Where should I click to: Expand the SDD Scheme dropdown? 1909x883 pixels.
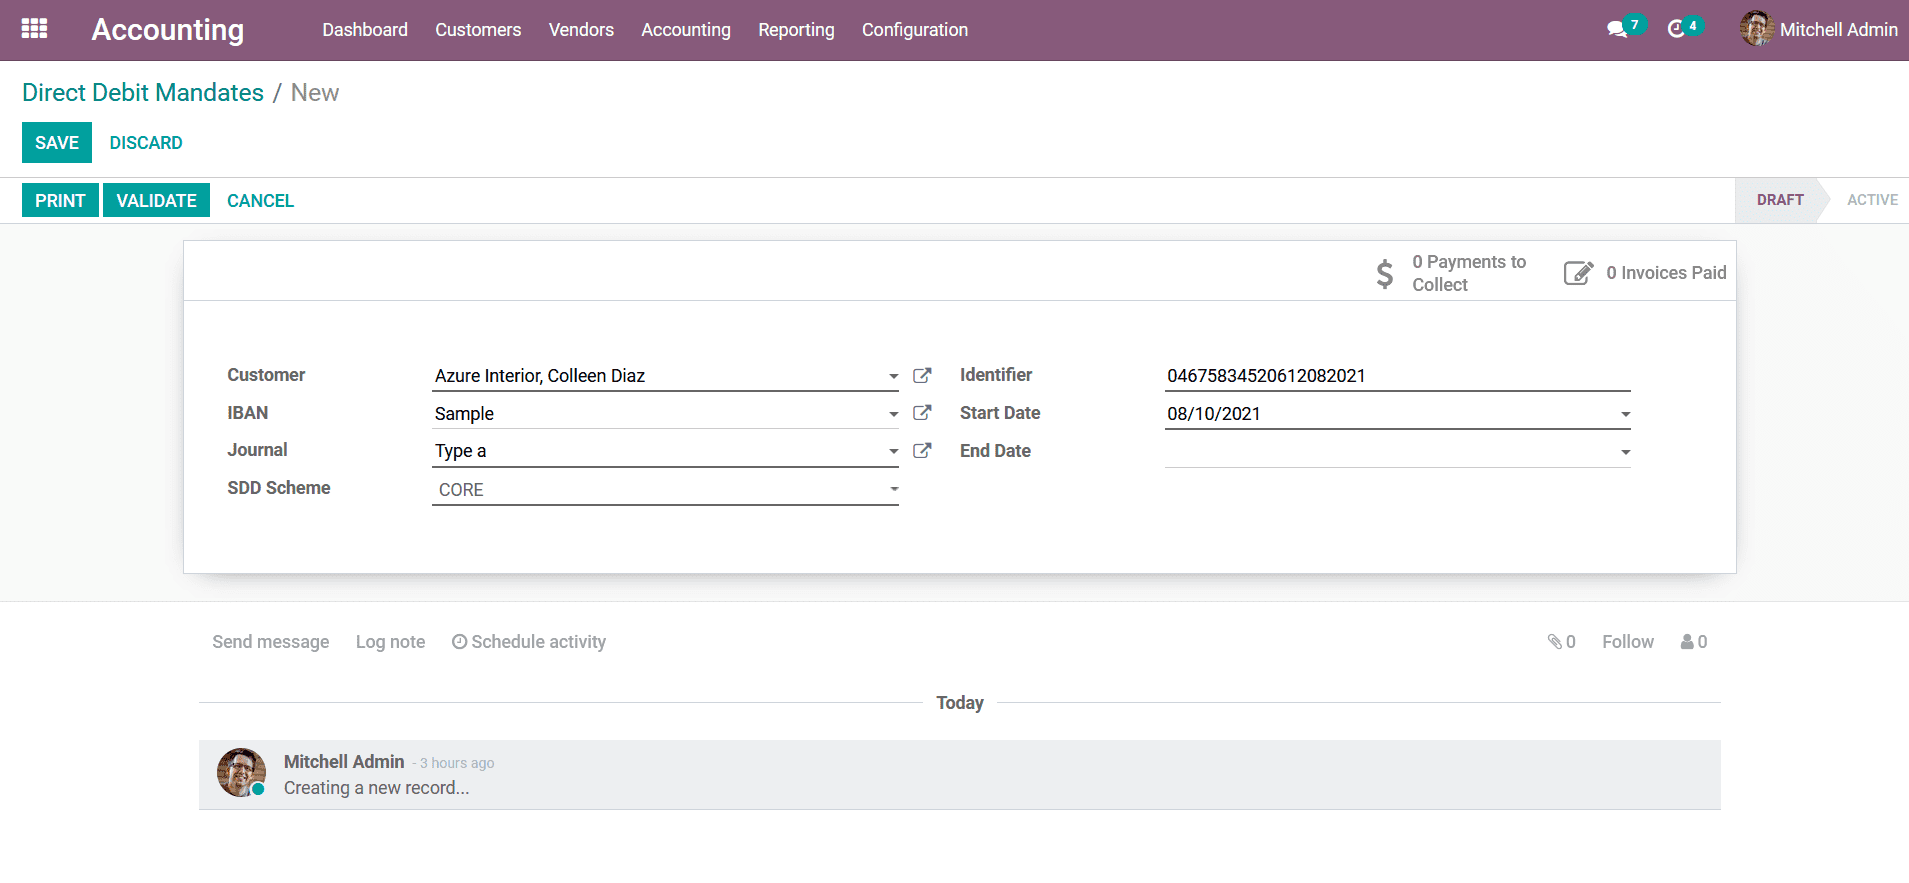893,490
